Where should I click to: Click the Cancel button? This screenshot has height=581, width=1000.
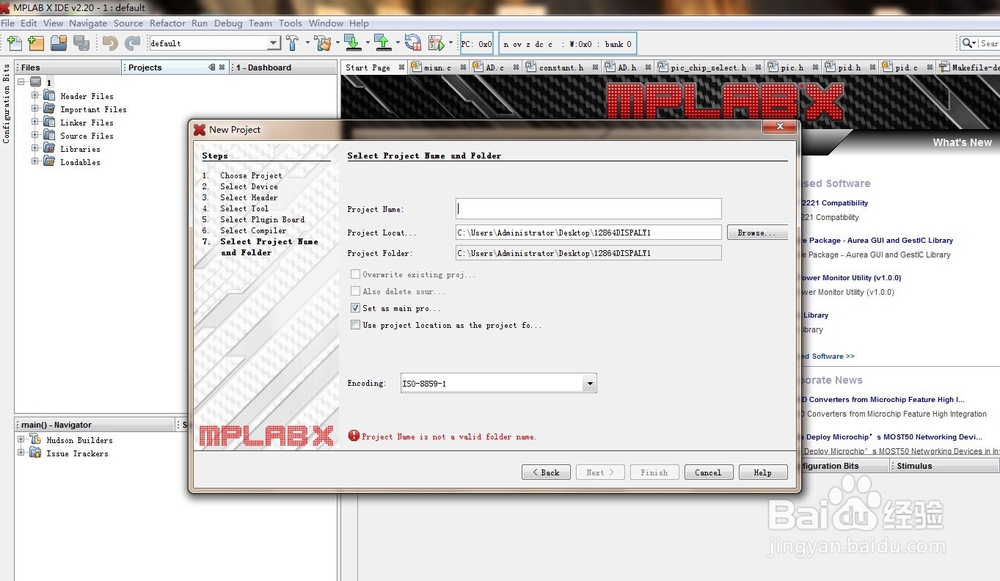point(708,473)
